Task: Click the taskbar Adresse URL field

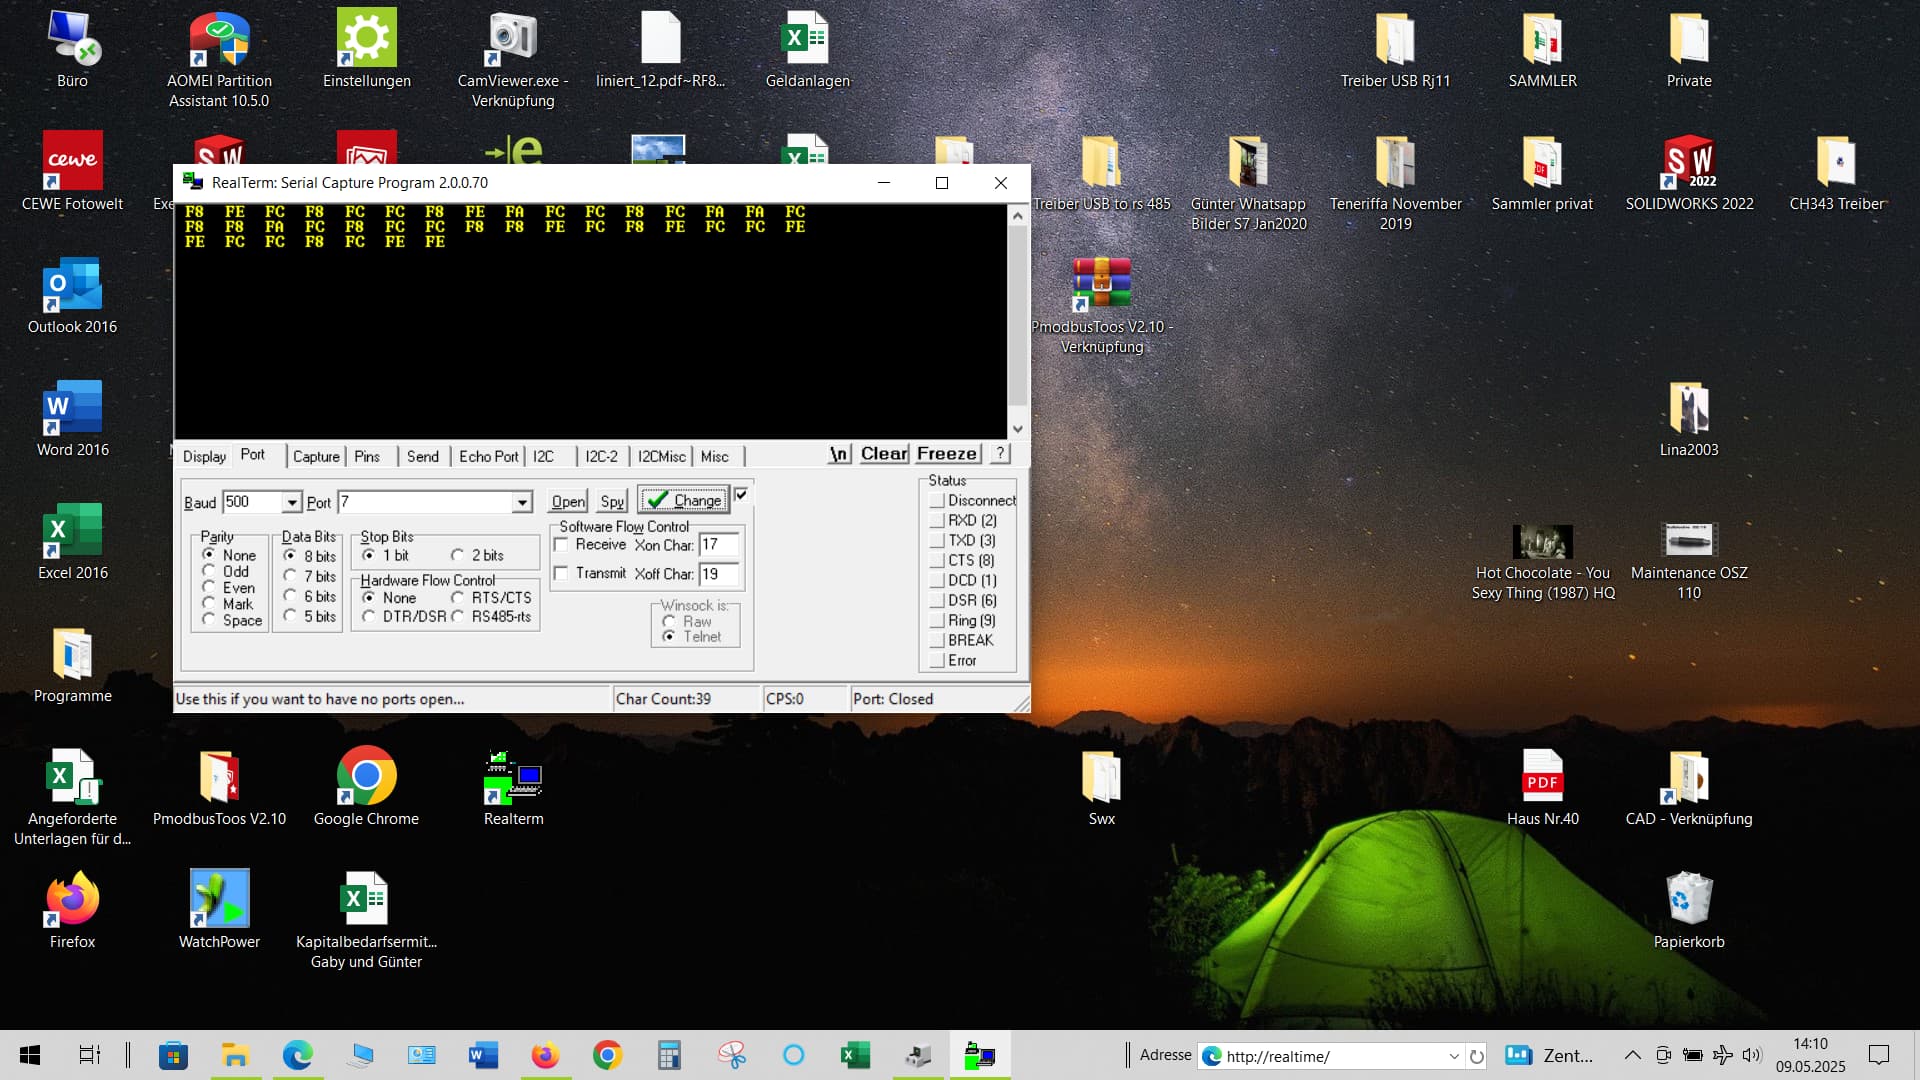Action: (1330, 1056)
